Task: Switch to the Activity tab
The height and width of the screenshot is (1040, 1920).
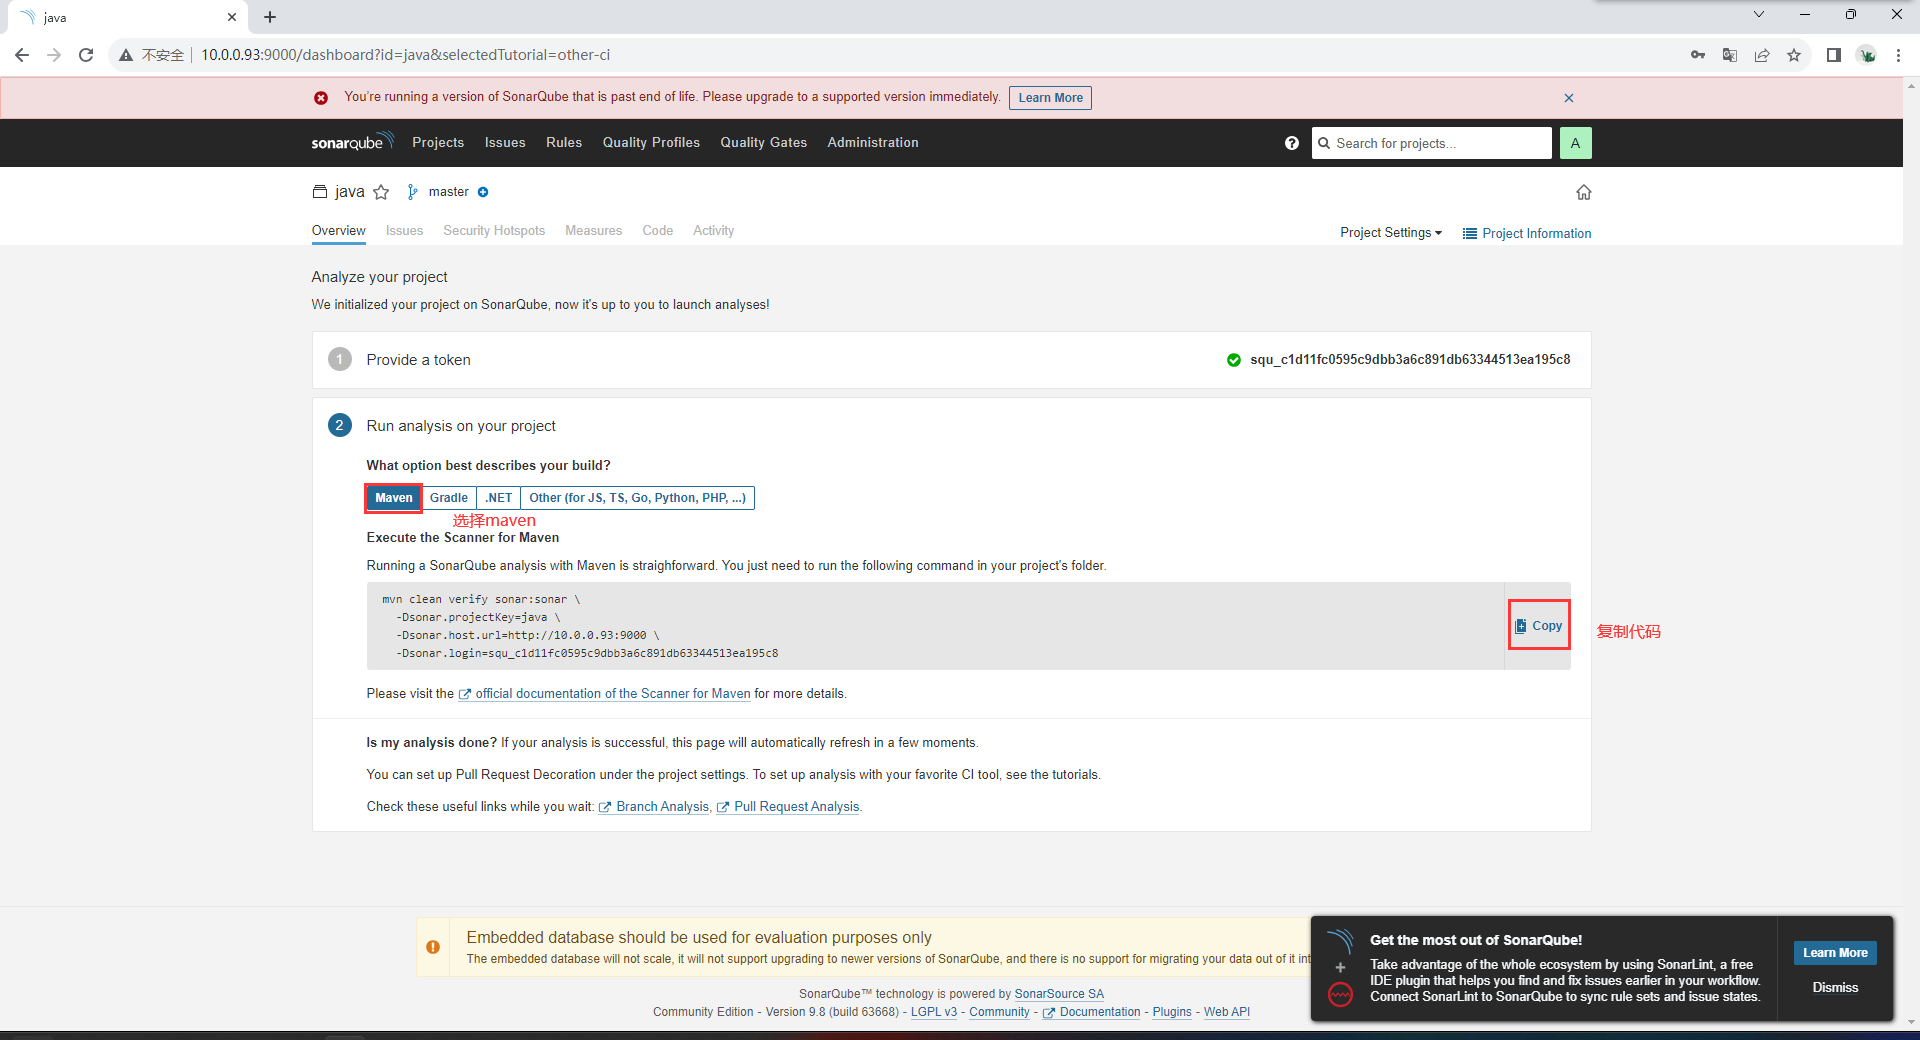Action: (713, 230)
